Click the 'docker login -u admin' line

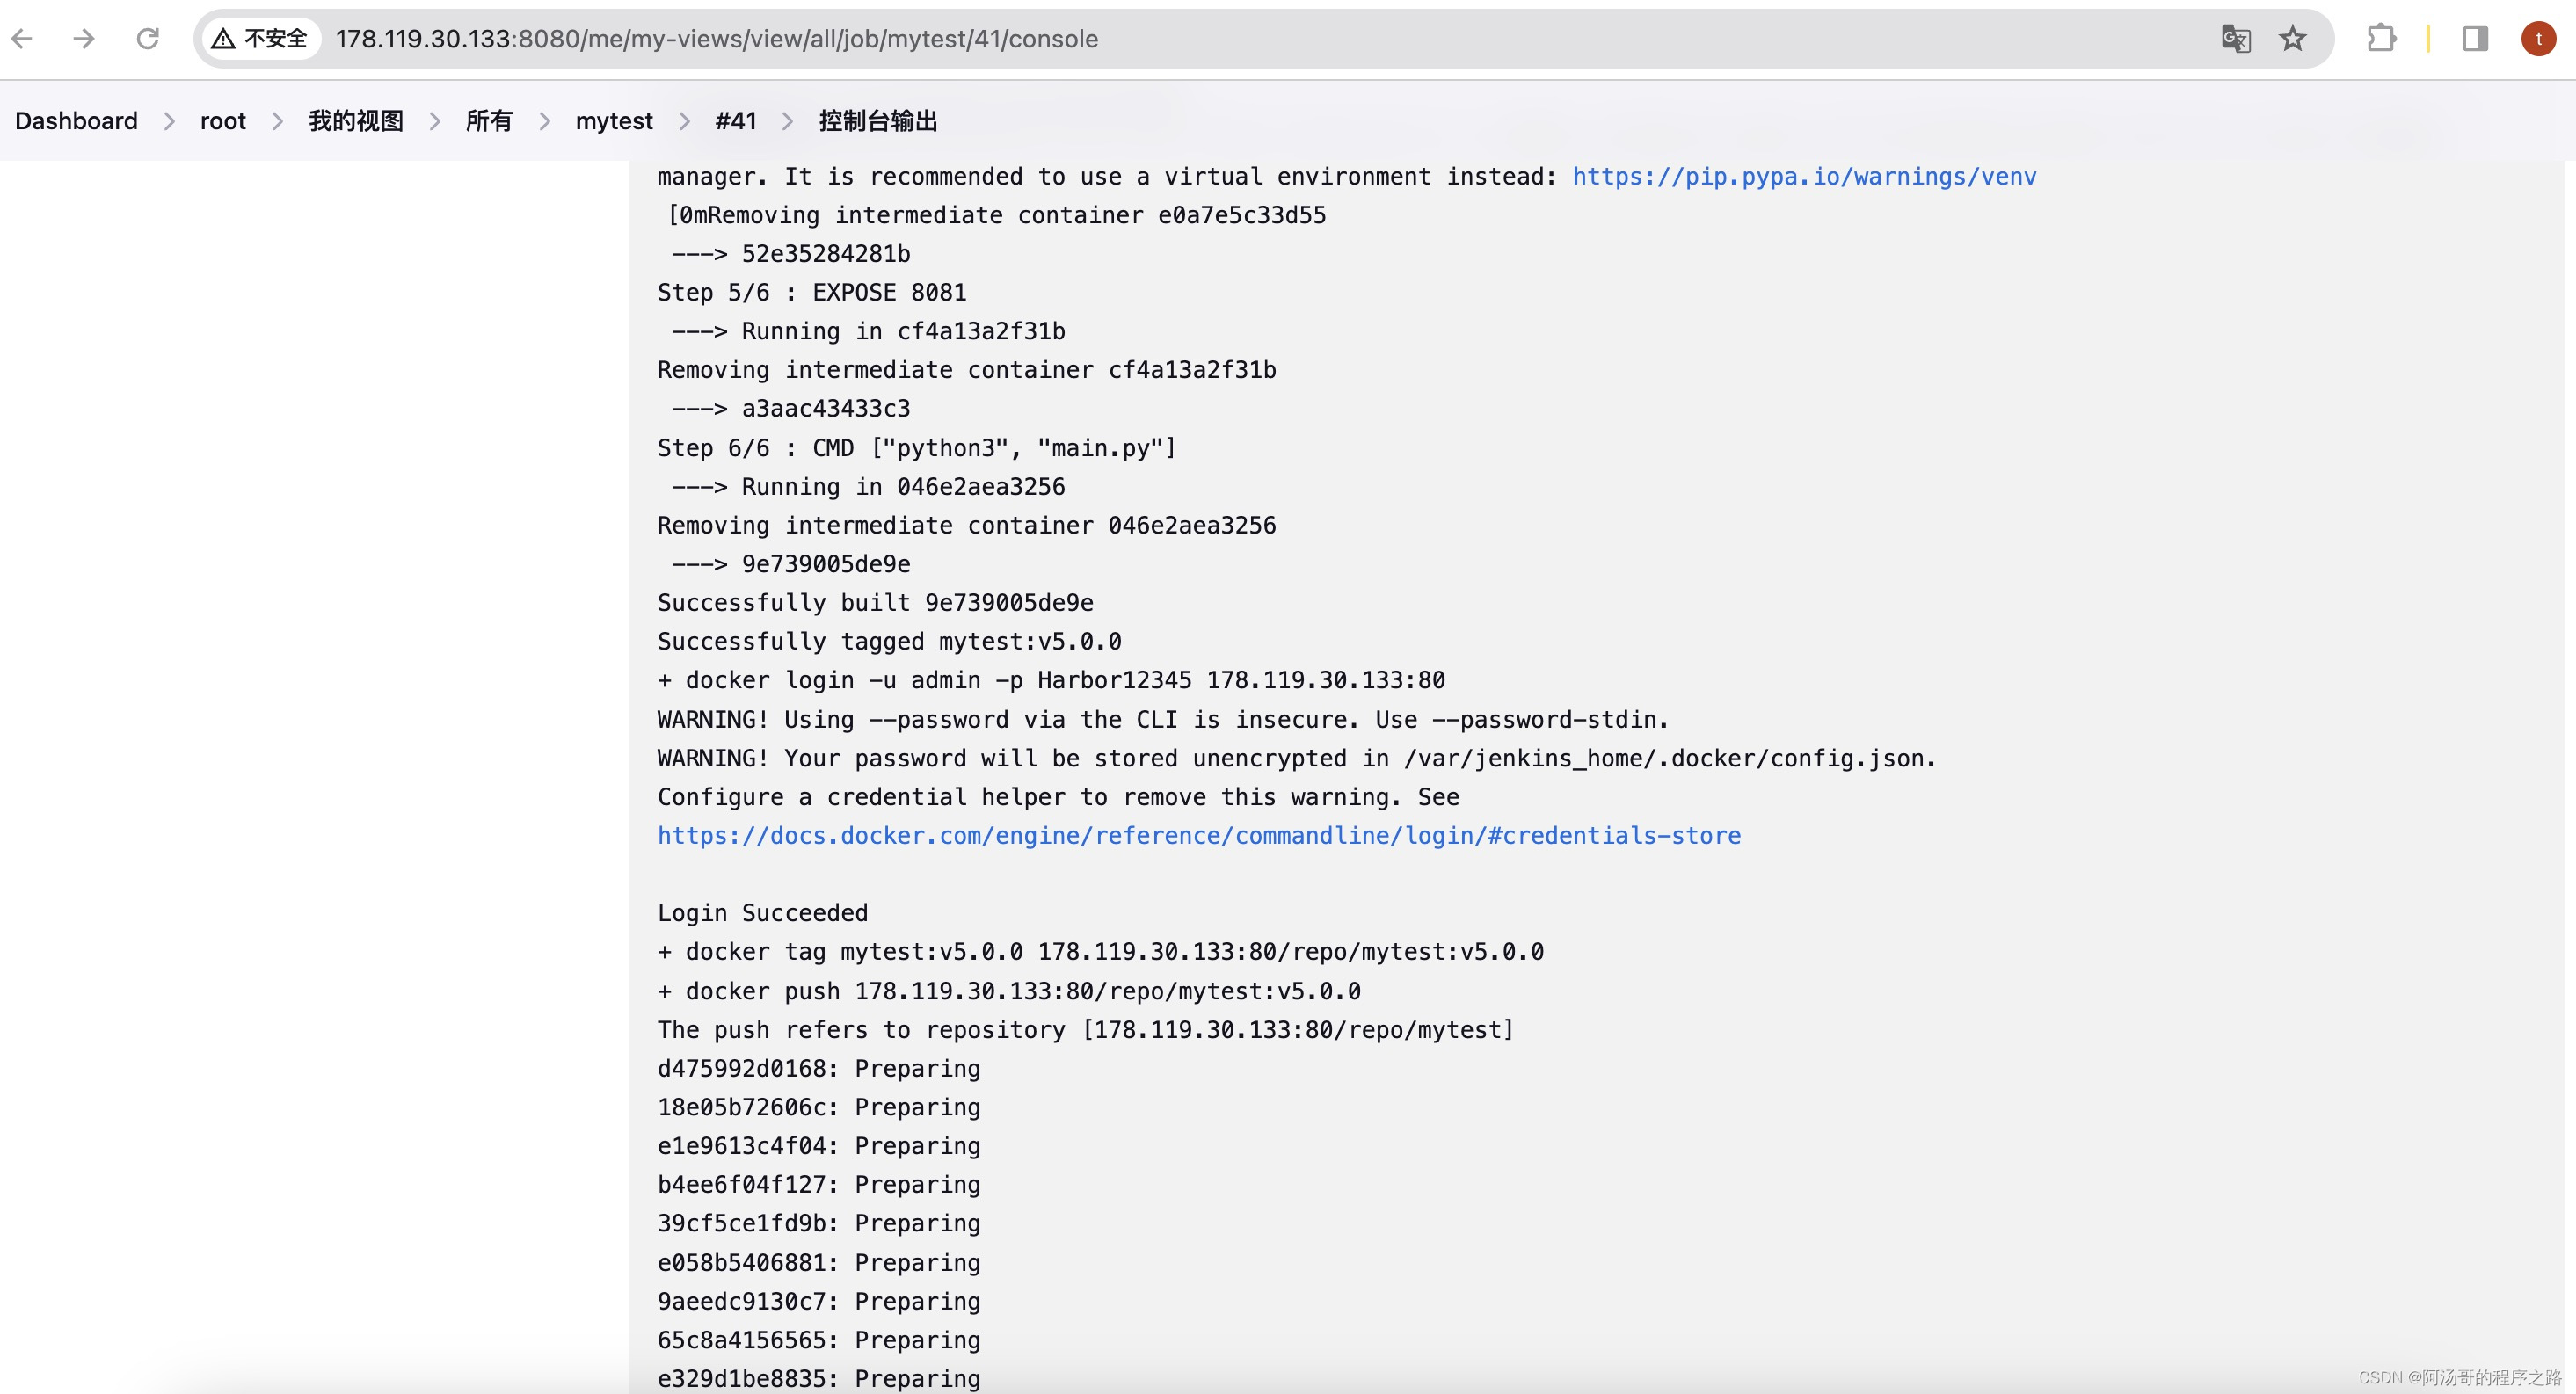point(1051,680)
